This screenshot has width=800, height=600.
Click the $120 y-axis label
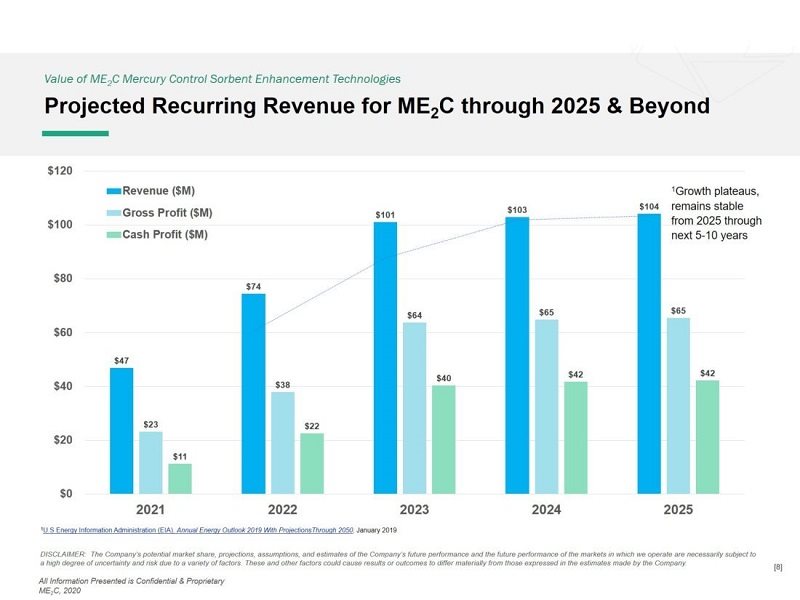pos(60,171)
